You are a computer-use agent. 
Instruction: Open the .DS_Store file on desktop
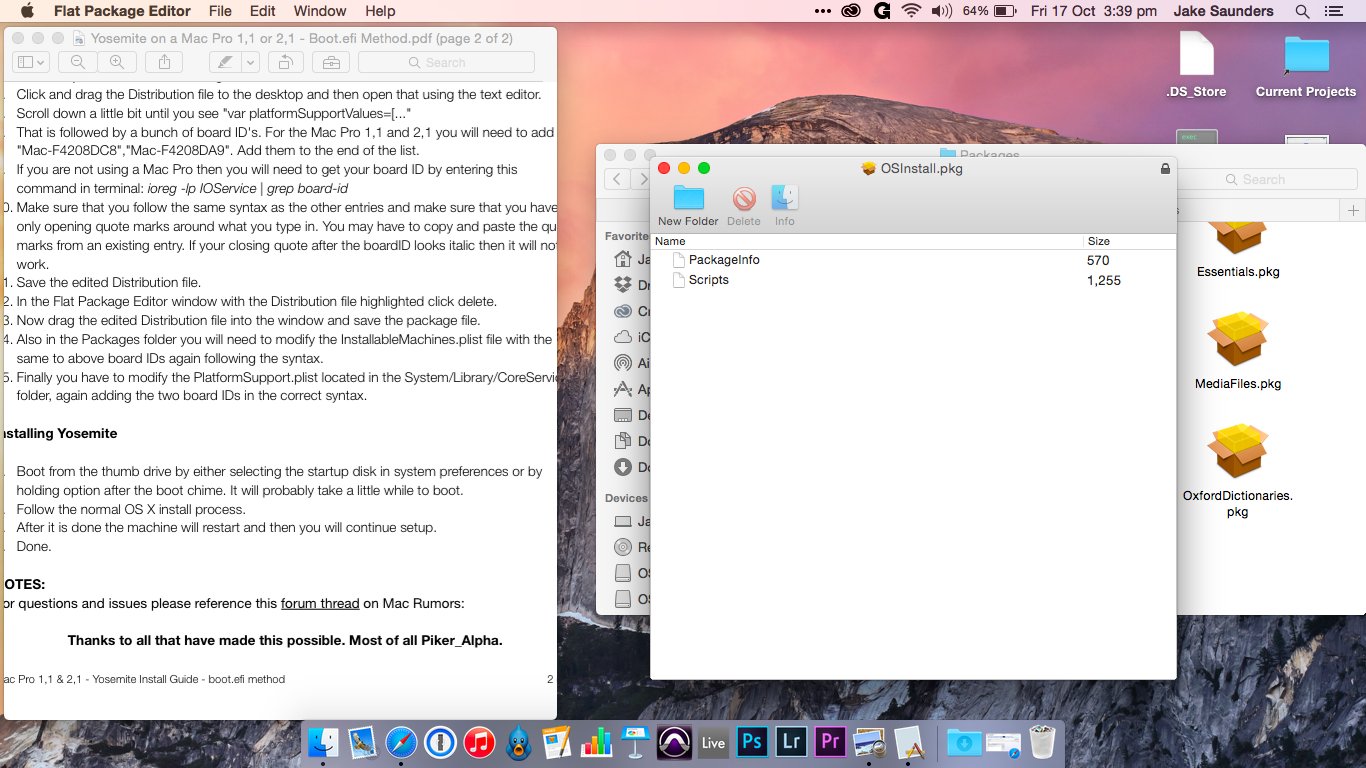1196,65
